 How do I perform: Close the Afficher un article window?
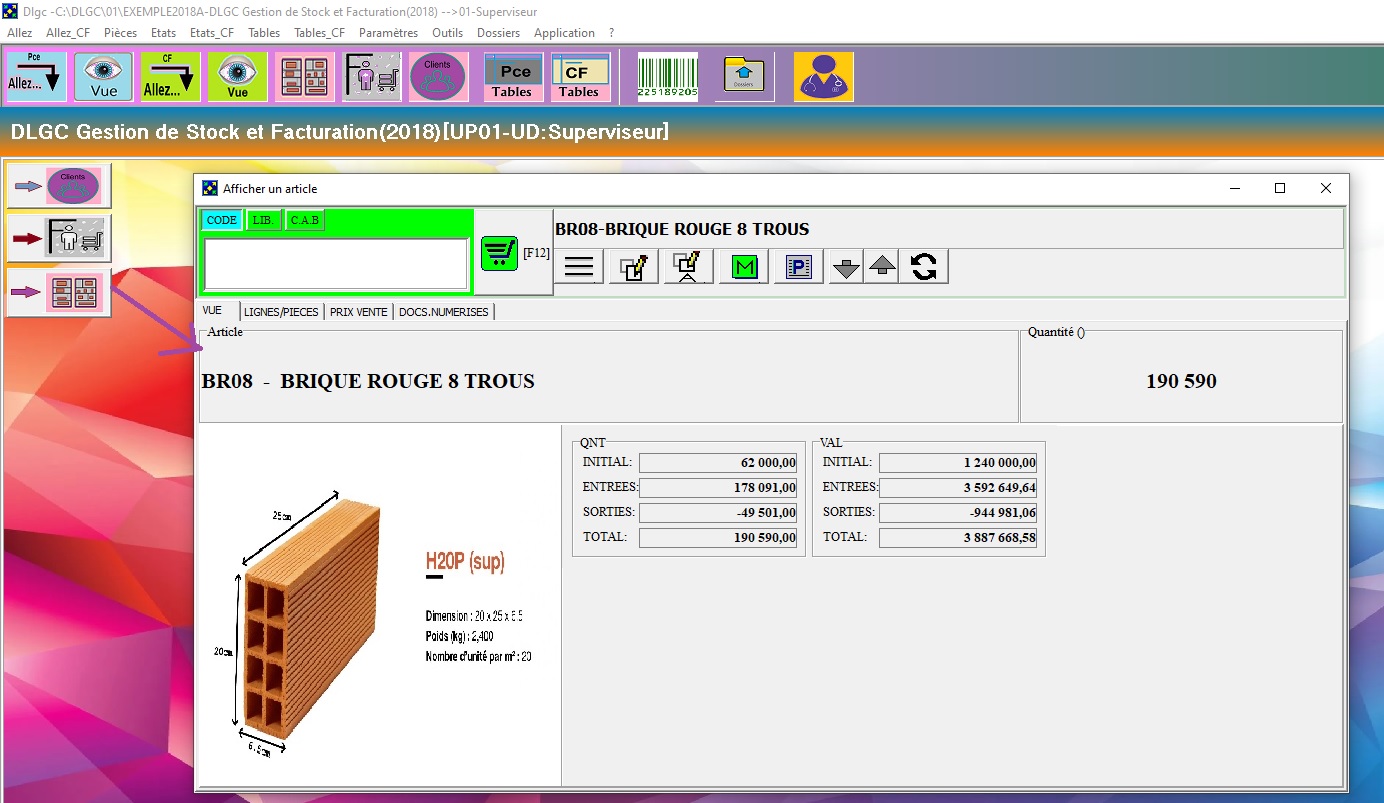pos(1325,188)
